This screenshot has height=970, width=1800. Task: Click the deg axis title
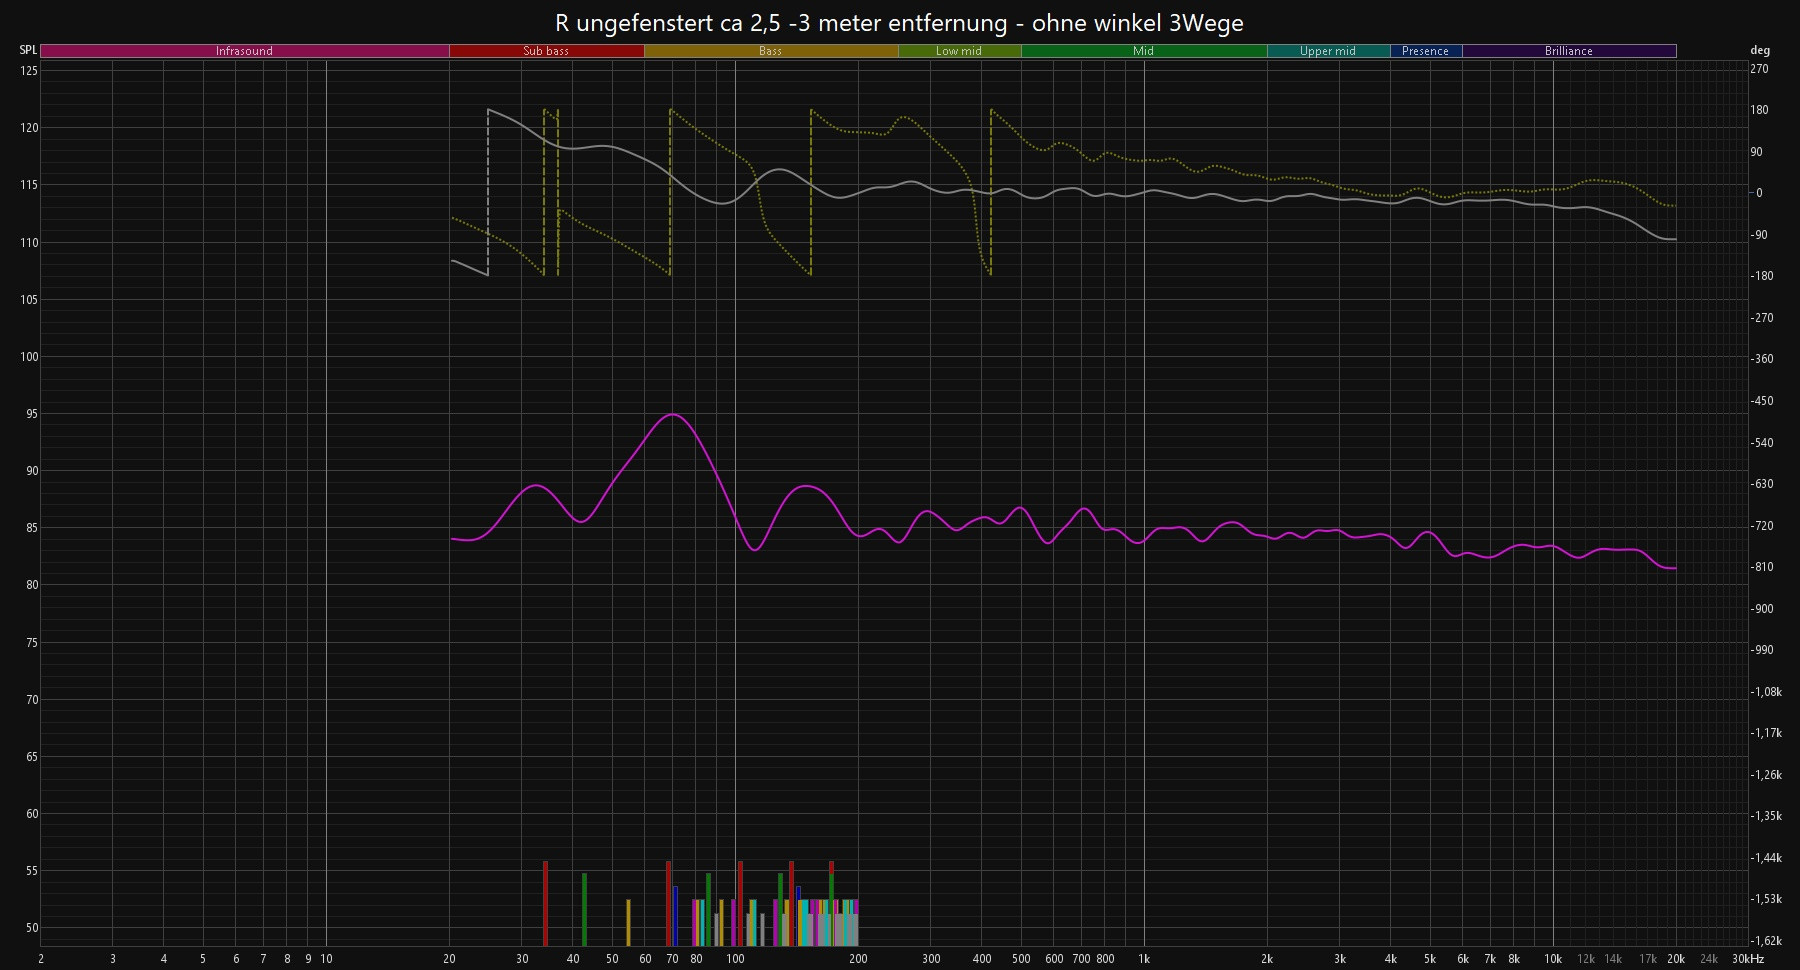click(x=1760, y=50)
